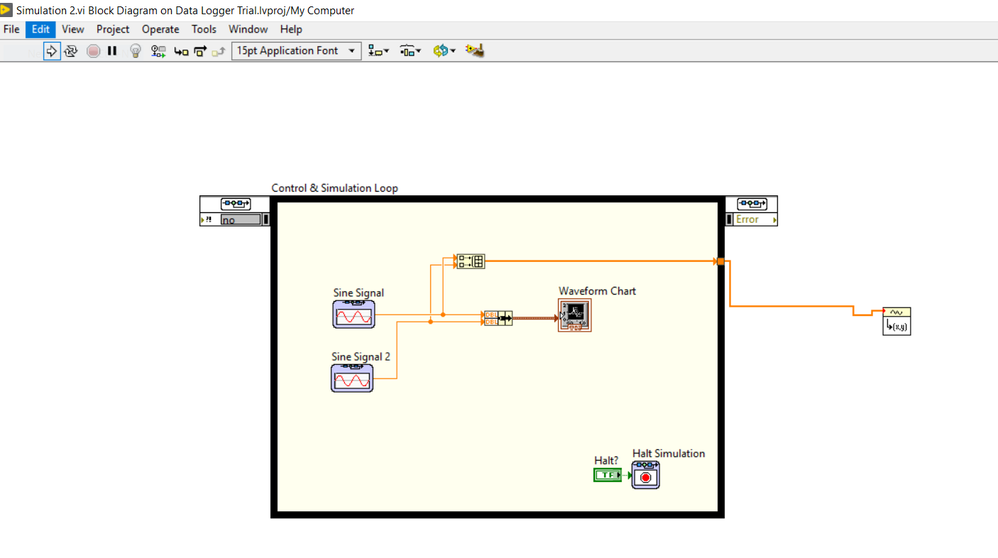
Task: Toggle Highlight Execution light bulb
Action: click(x=135, y=51)
